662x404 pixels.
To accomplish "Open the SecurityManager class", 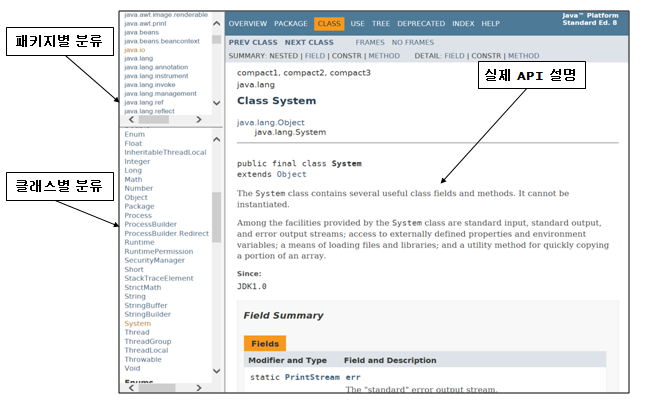I will tap(155, 260).
